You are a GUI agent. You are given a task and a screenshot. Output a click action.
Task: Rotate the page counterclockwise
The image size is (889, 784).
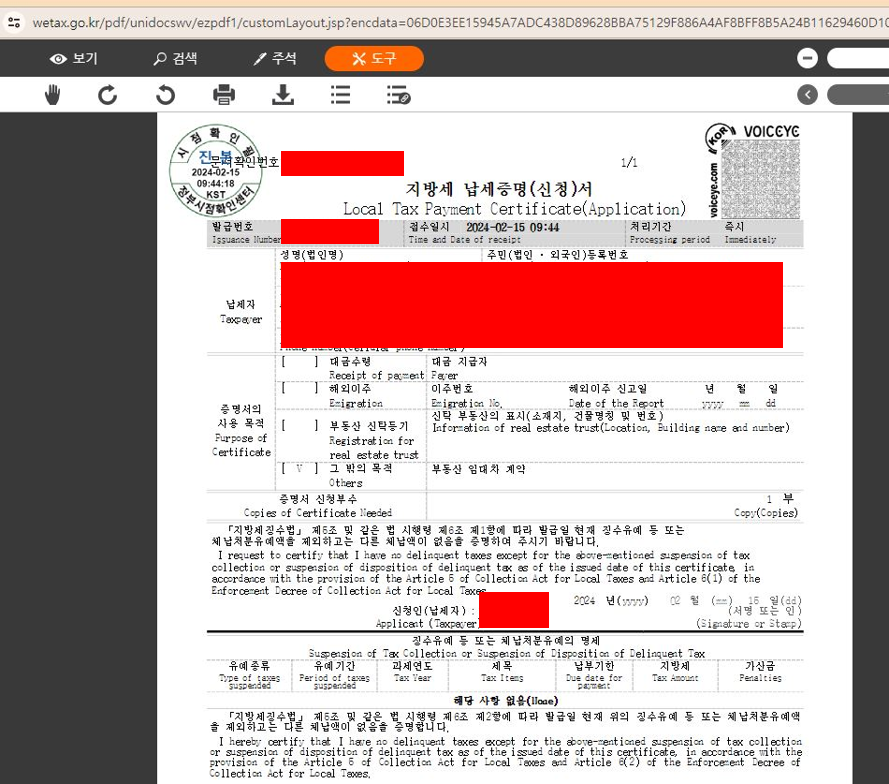point(166,95)
